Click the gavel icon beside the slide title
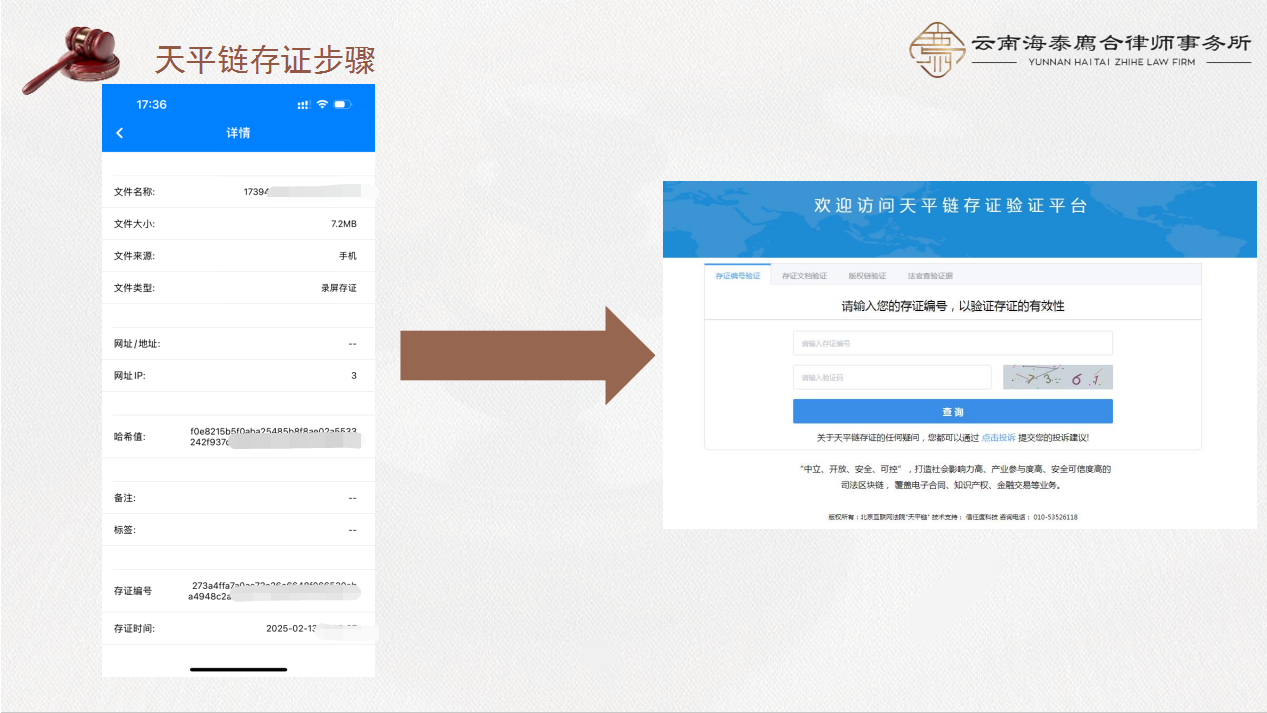 click(71, 58)
